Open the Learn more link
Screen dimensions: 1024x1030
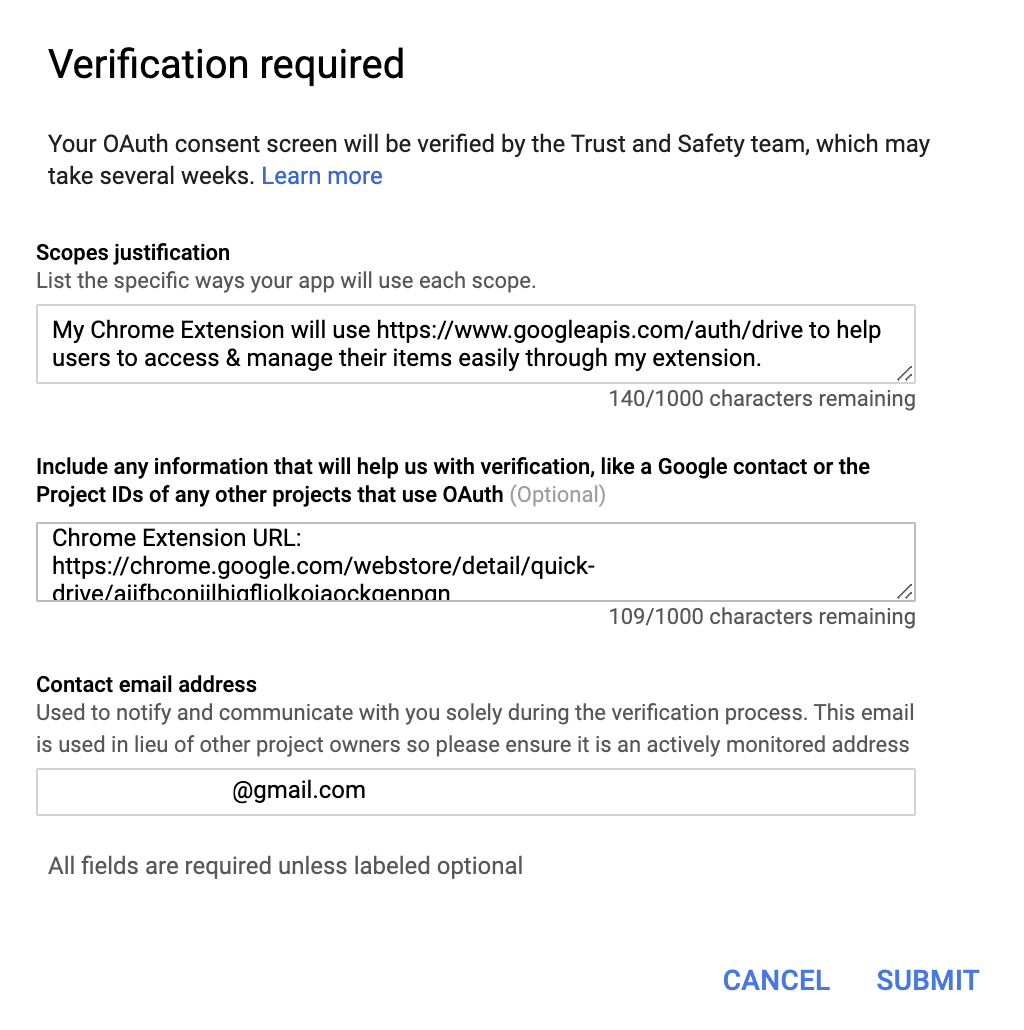(321, 176)
